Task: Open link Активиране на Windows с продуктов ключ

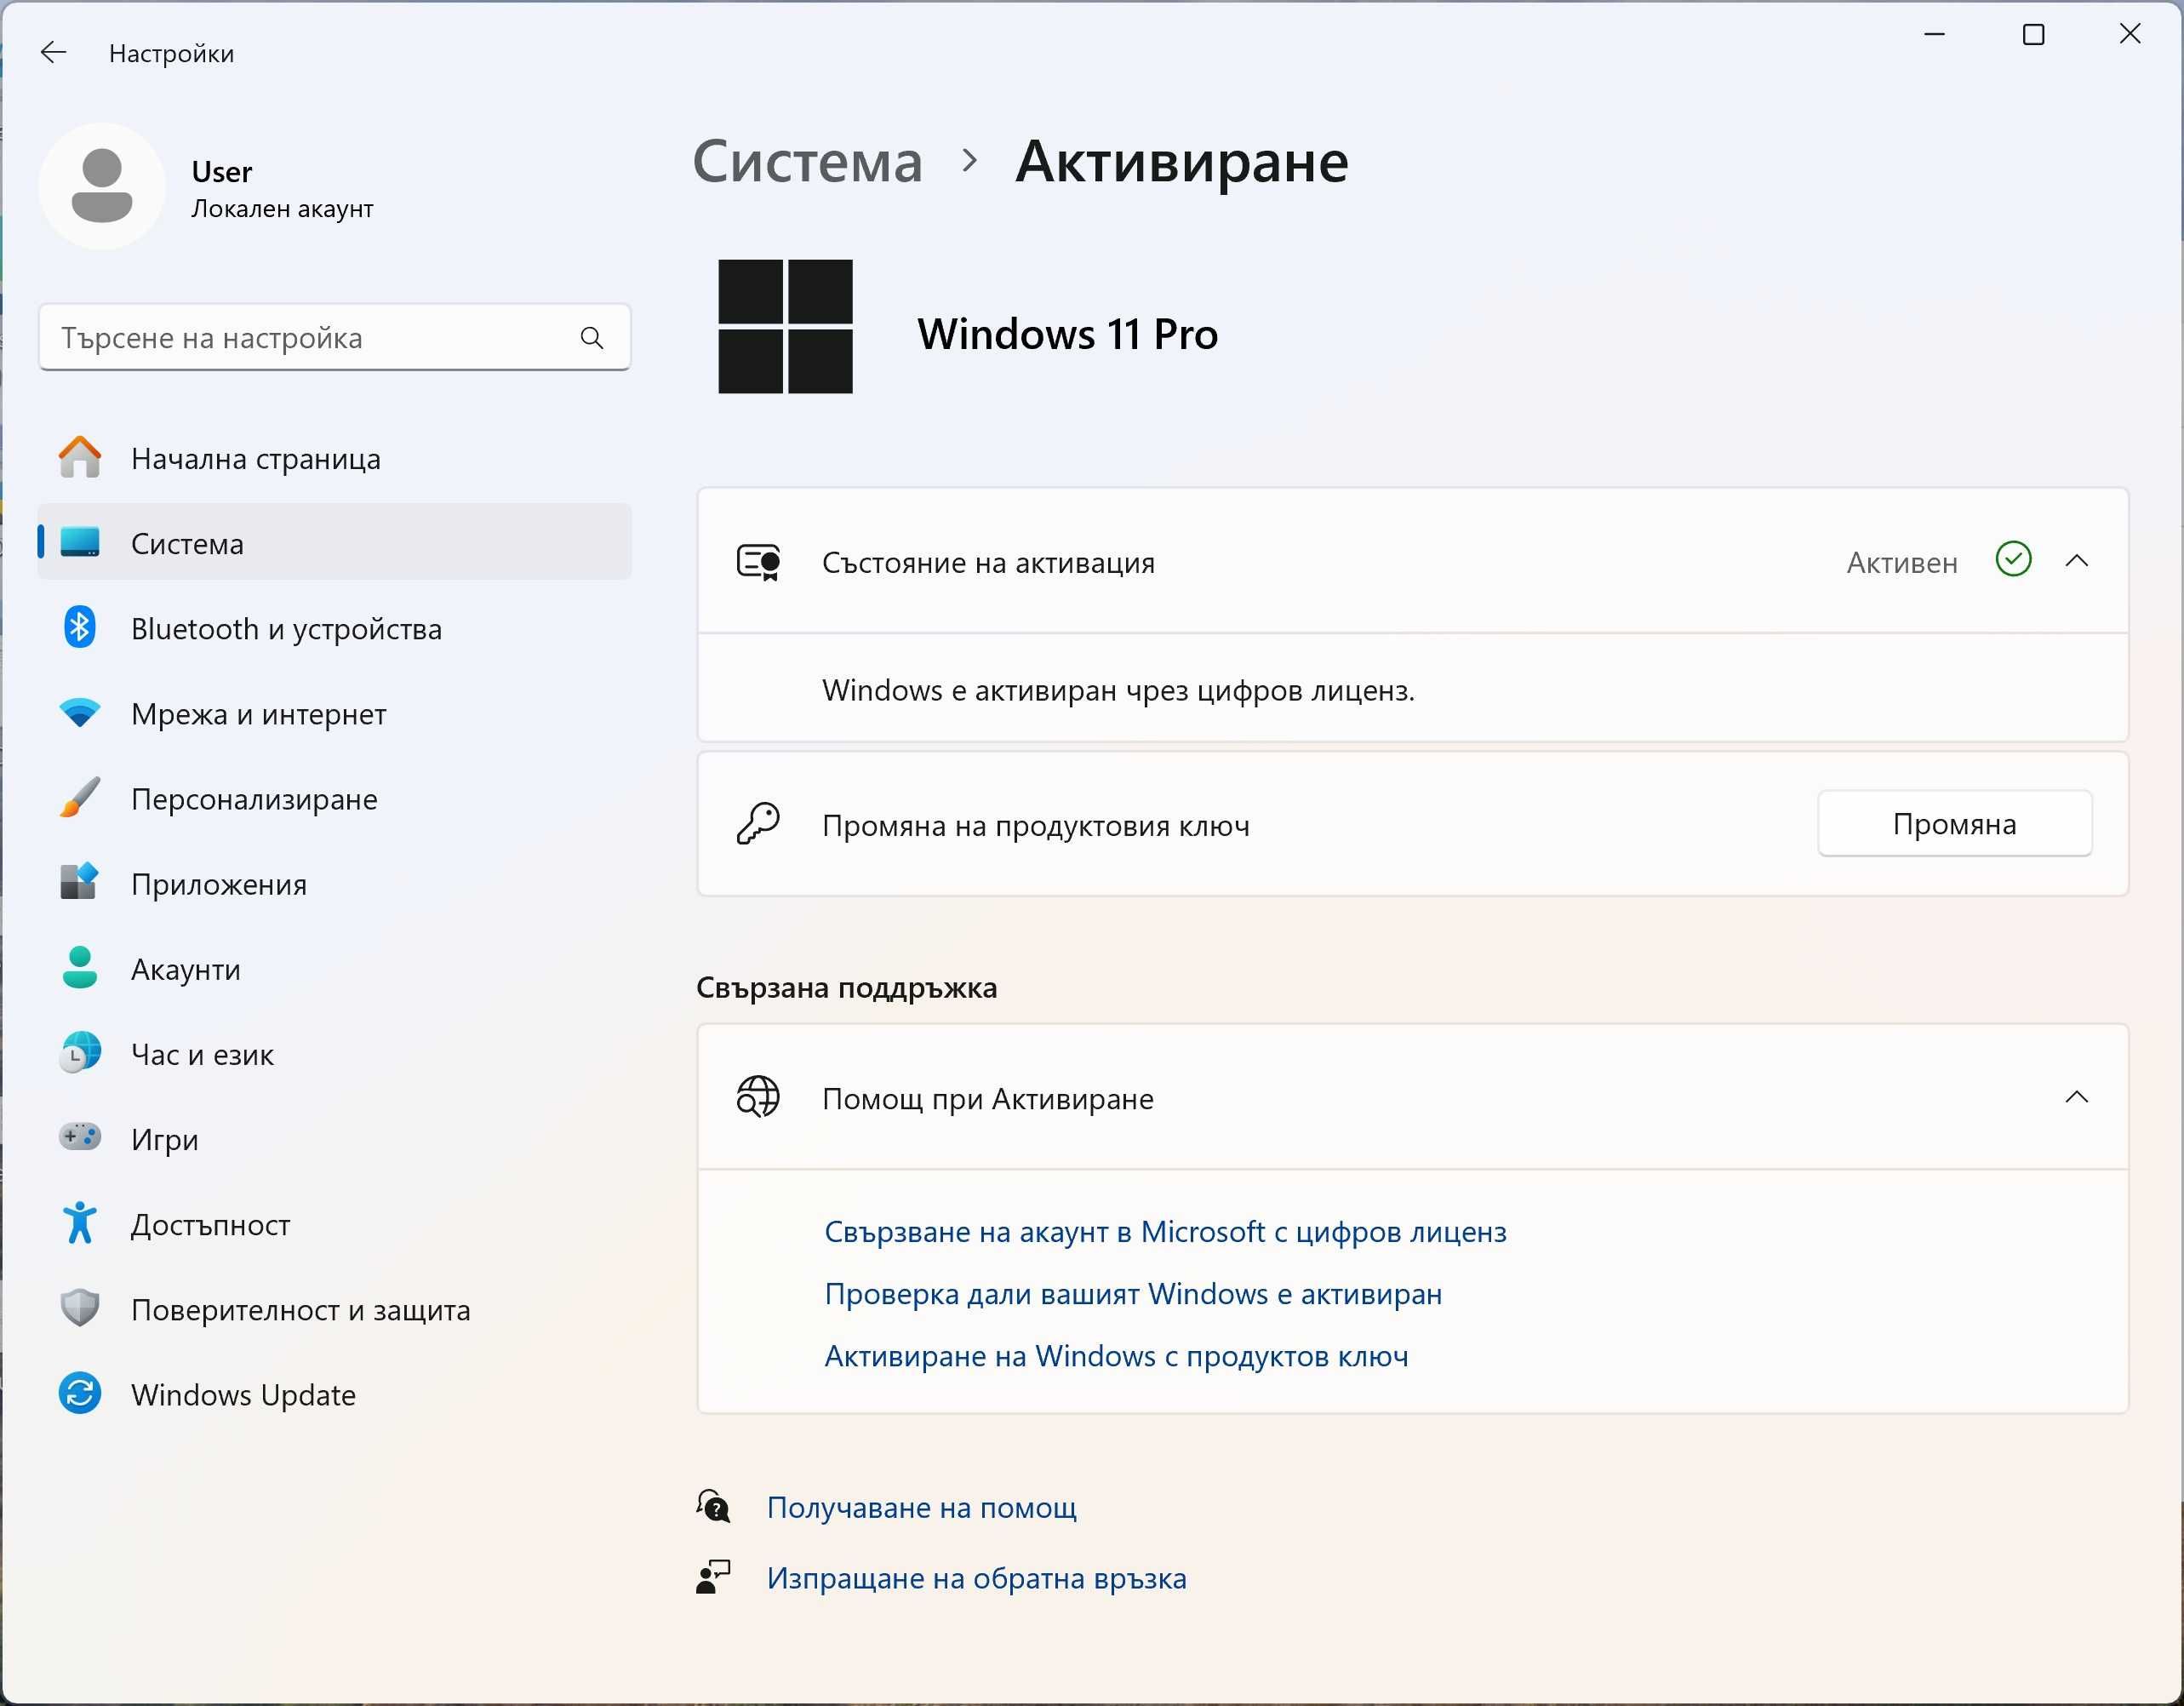Action: [x=1116, y=1356]
